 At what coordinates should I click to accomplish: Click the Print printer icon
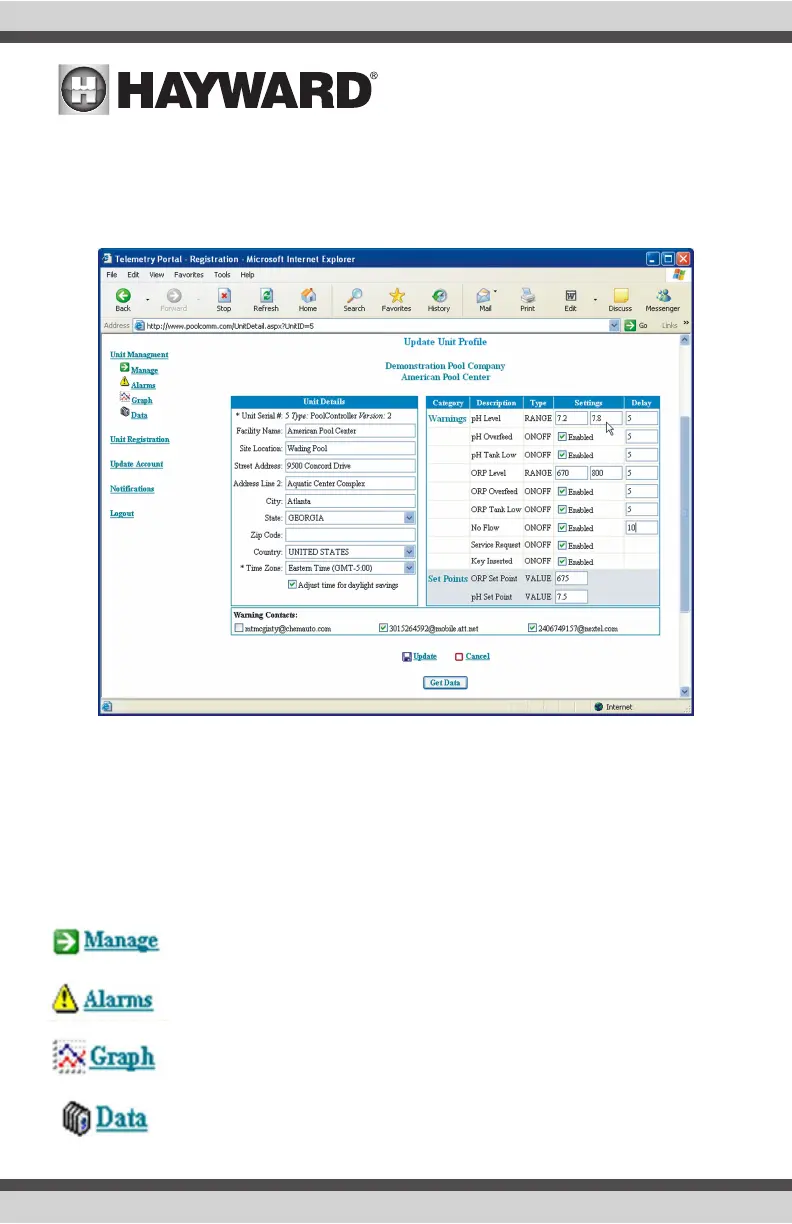(x=527, y=295)
